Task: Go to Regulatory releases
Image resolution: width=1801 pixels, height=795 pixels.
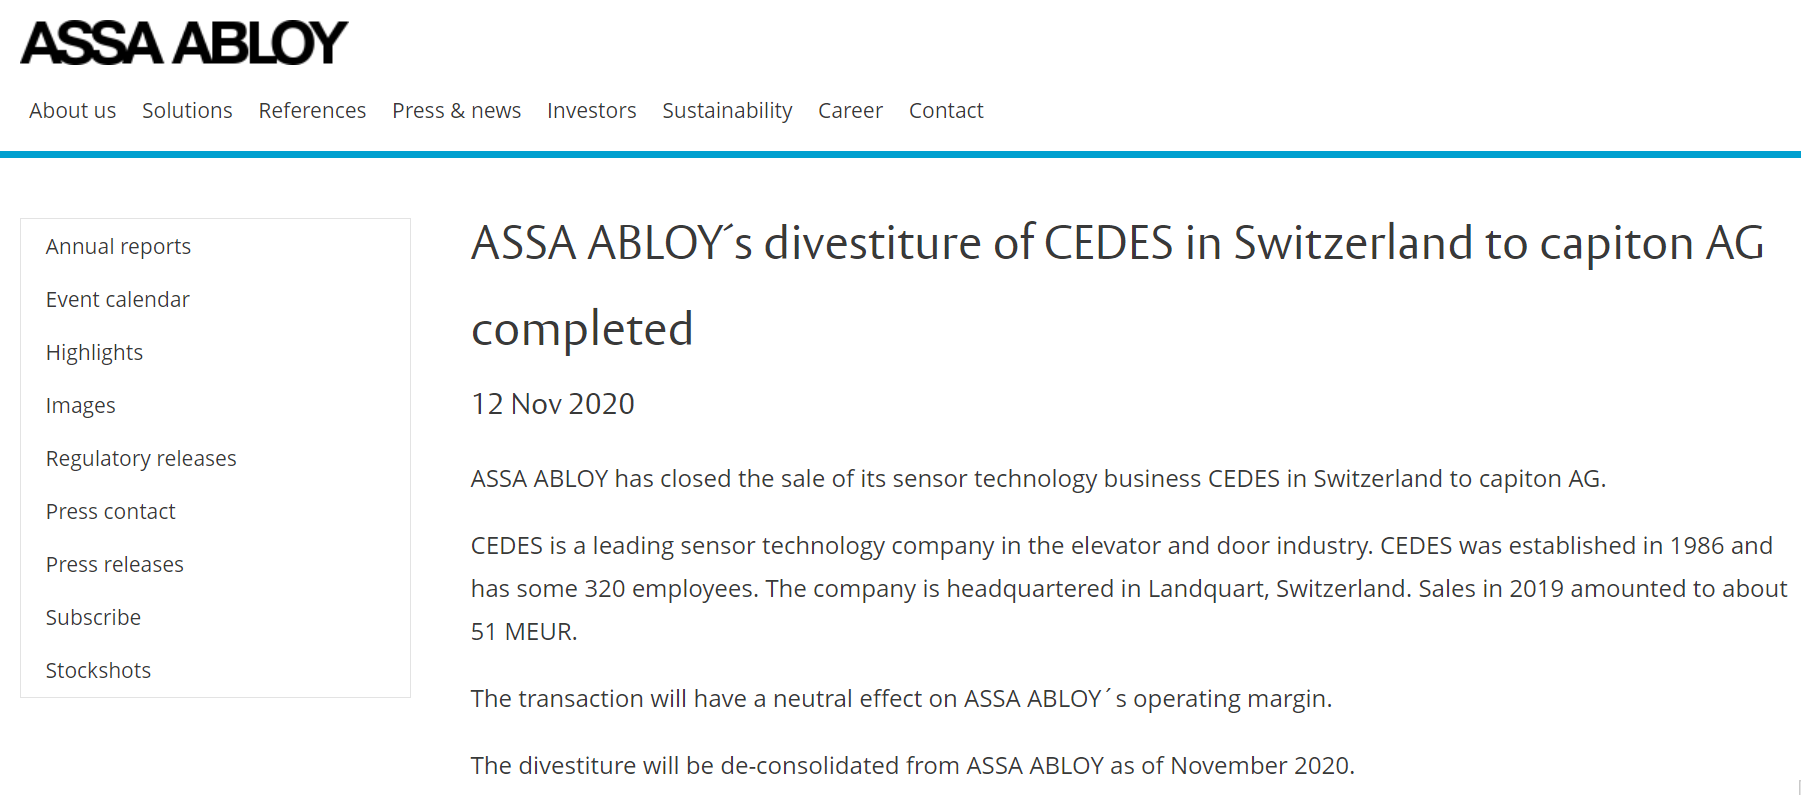Action: point(141,458)
